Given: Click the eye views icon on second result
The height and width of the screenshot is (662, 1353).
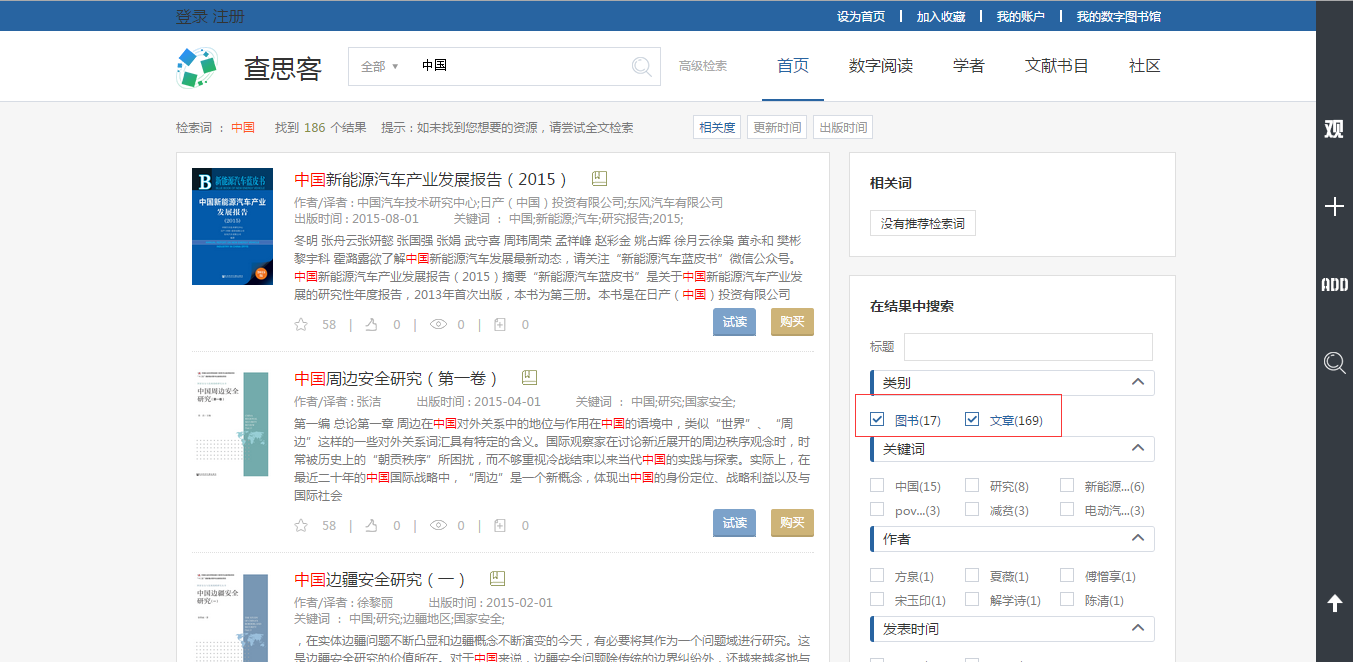Looking at the screenshot, I should [x=437, y=525].
